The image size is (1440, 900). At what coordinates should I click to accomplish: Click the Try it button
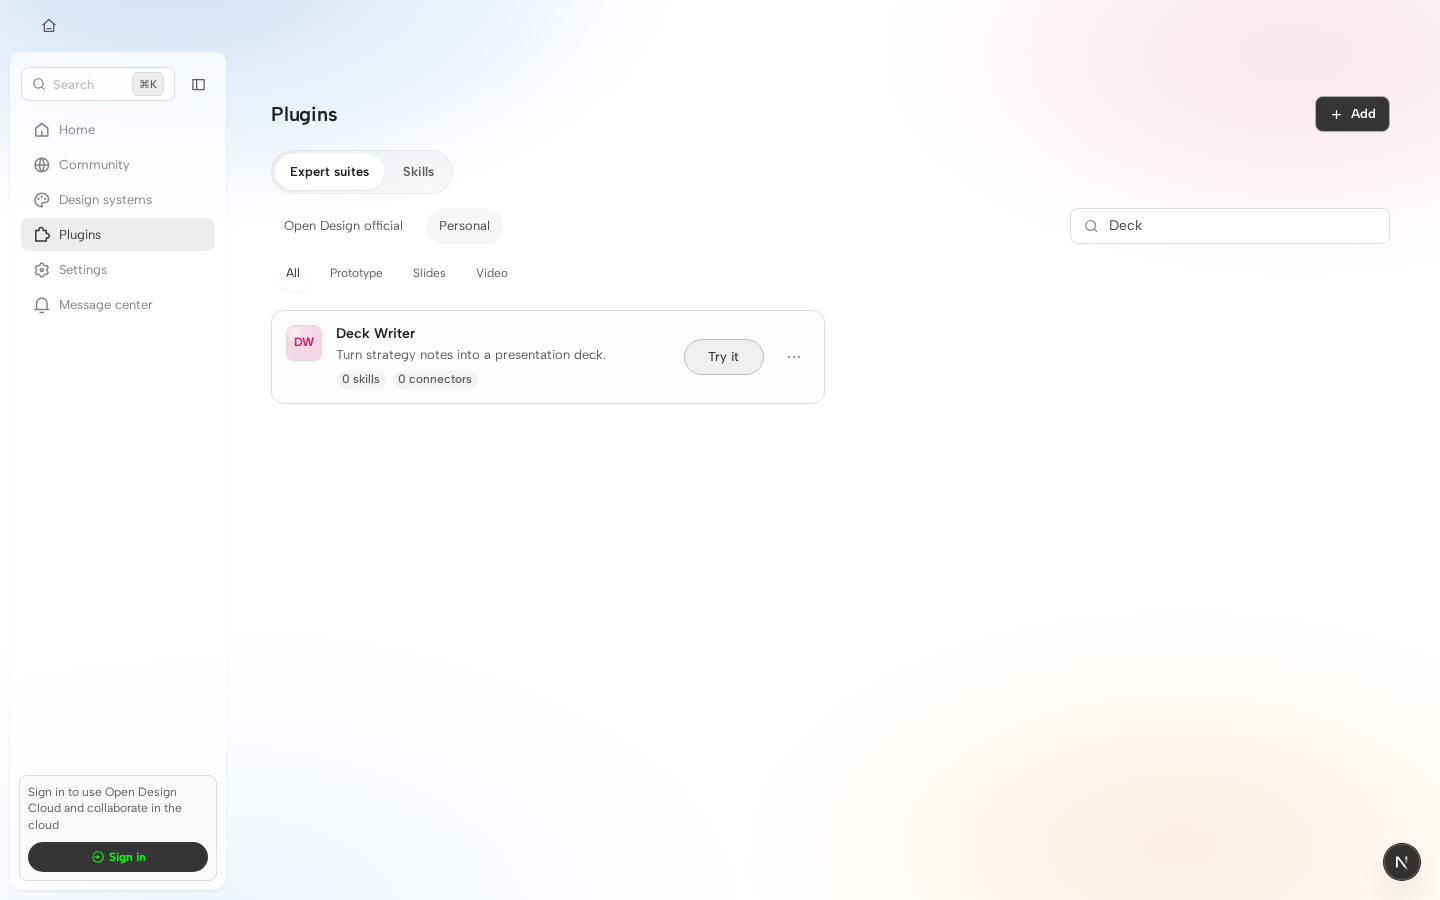coord(724,357)
